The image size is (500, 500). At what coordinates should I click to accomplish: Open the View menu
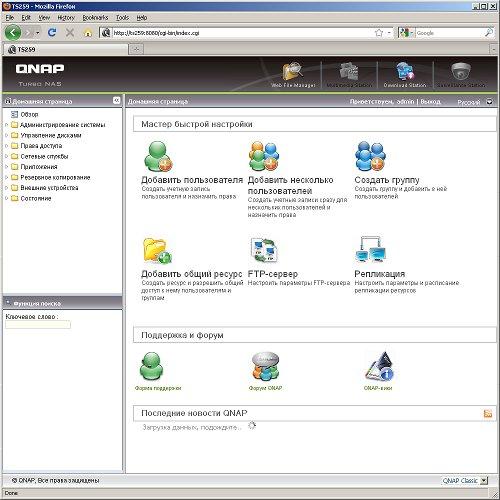(44, 18)
